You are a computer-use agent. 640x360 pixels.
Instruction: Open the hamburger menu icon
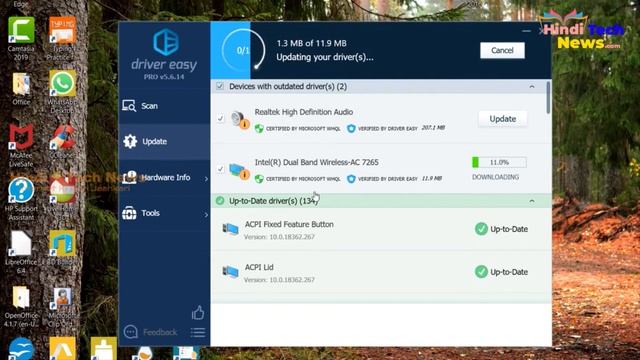point(198,332)
